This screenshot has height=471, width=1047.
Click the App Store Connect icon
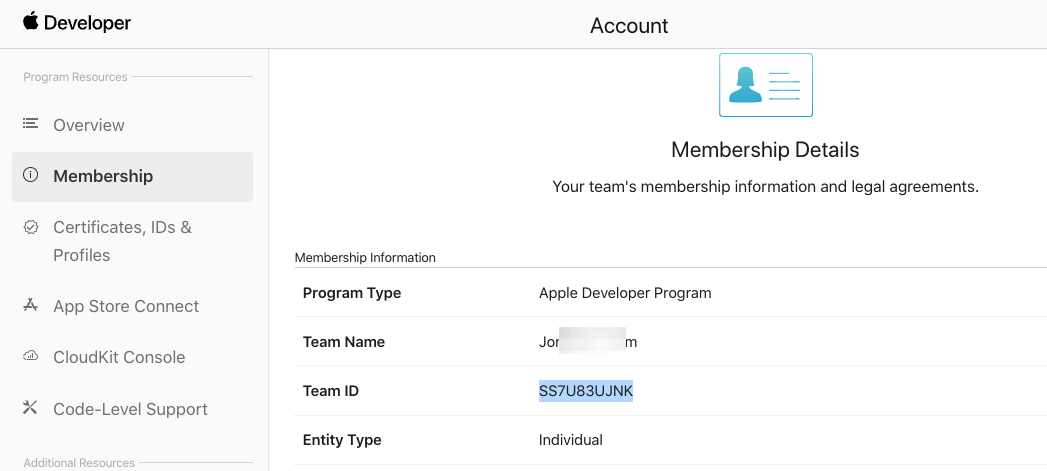(x=31, y=305)
